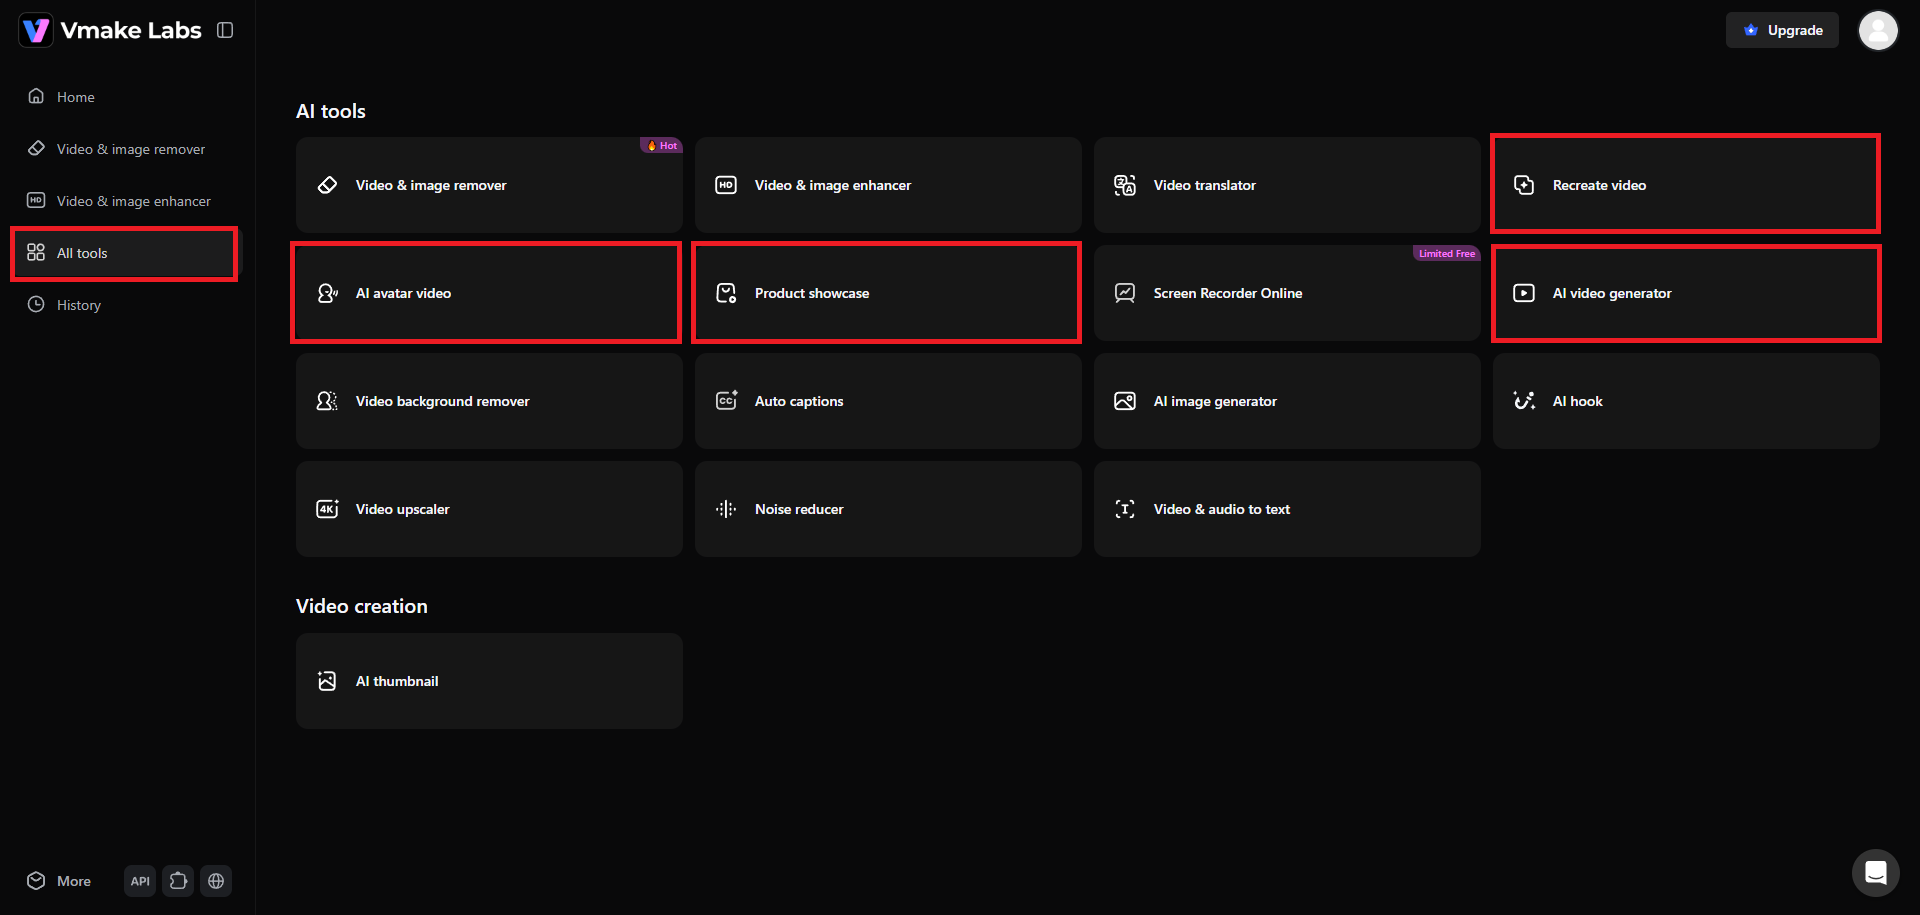Click the Vmake Labs title text
This screenshot has width=1920, height=915.
(x=131, y=30)
